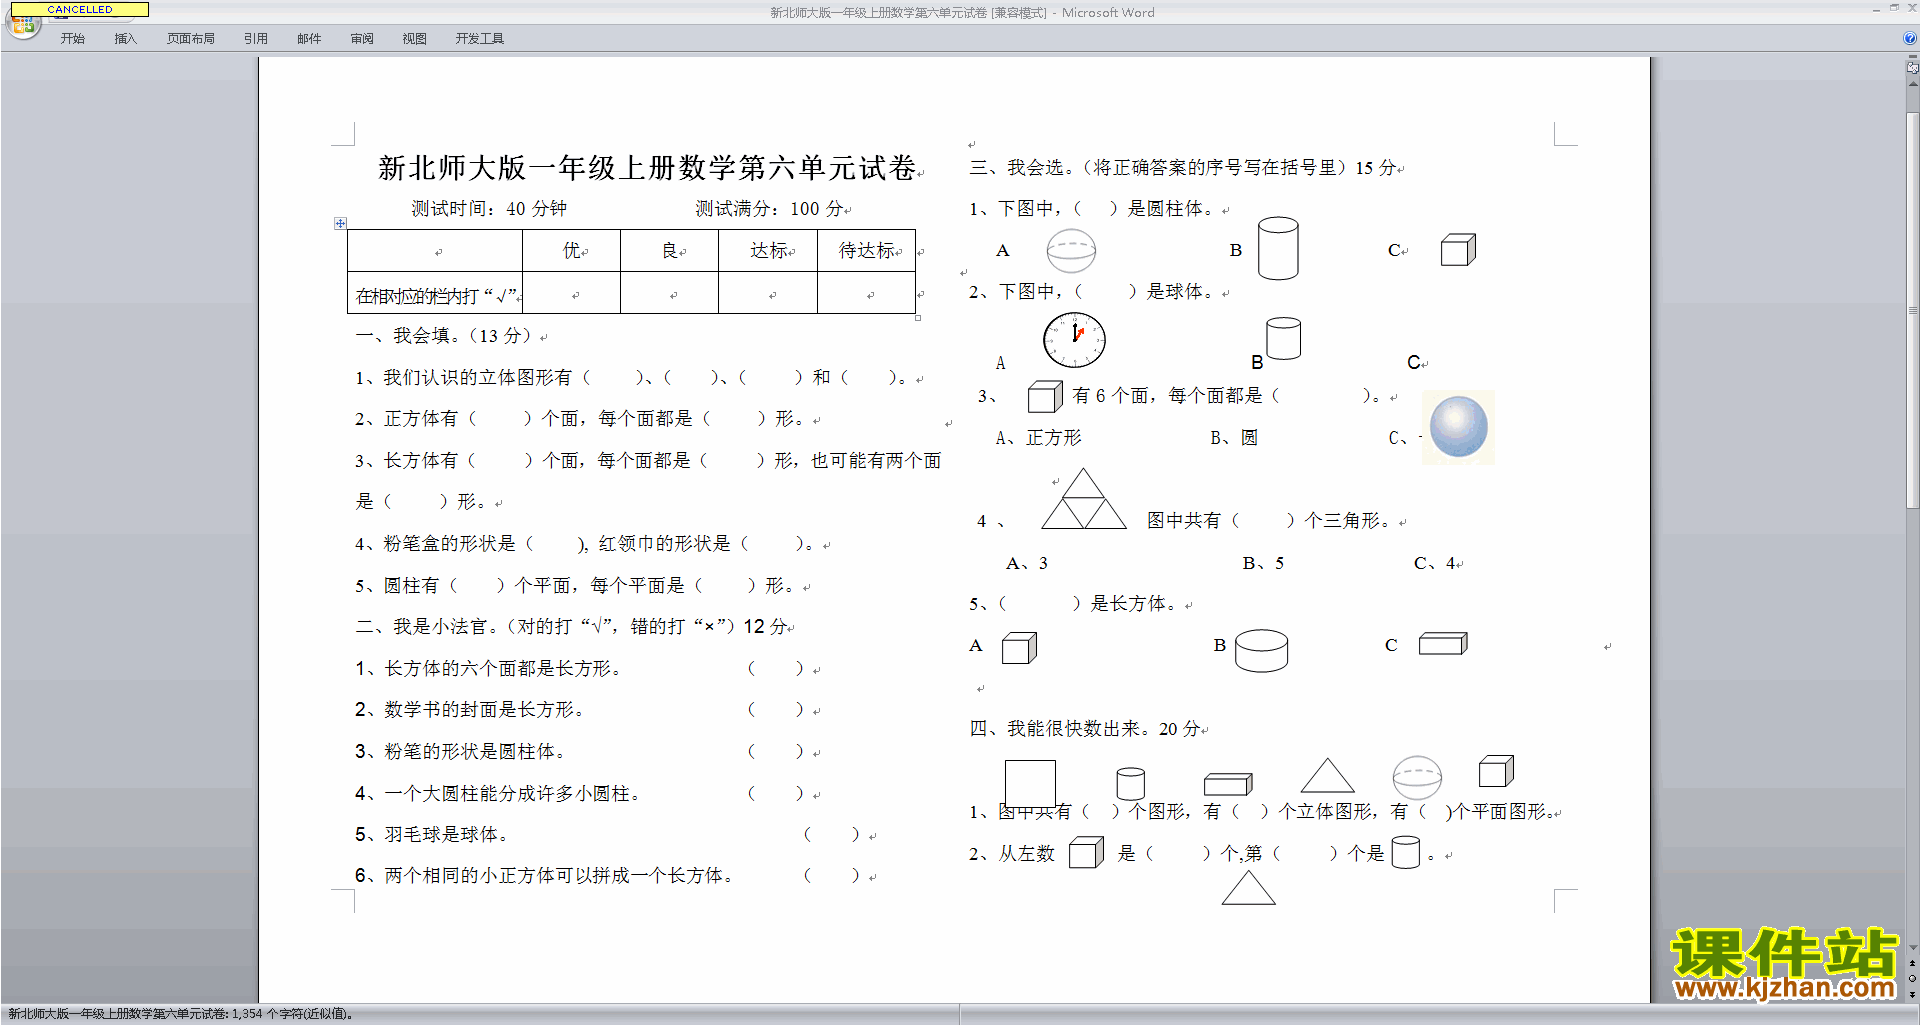This screenshot has height=1025, width=1920.
Task: Select the tall cylinder shape labeled B
Action: [x=1278, y=248]
